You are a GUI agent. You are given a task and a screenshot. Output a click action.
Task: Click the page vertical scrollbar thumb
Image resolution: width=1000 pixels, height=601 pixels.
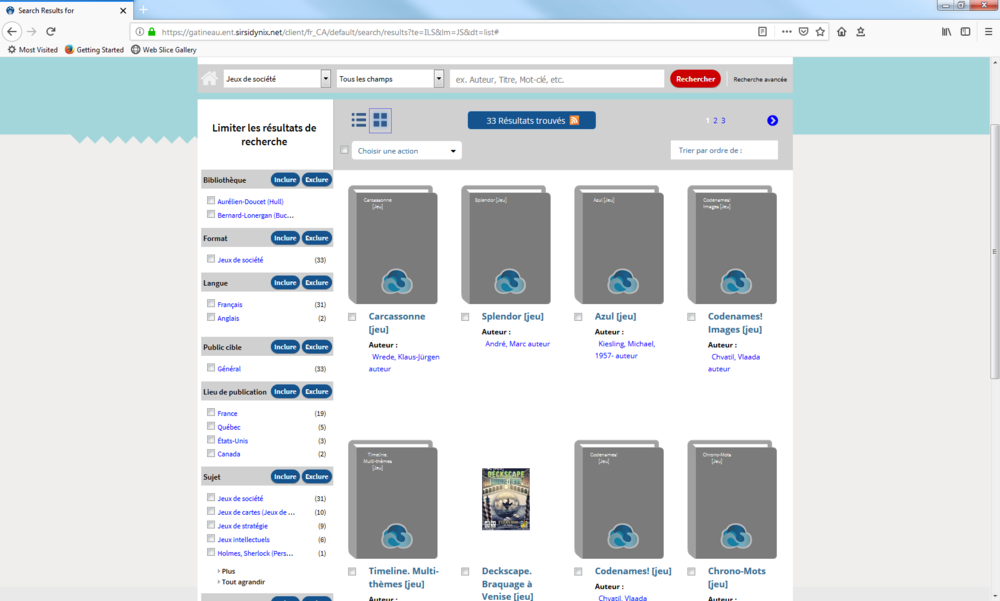[994, 251]
